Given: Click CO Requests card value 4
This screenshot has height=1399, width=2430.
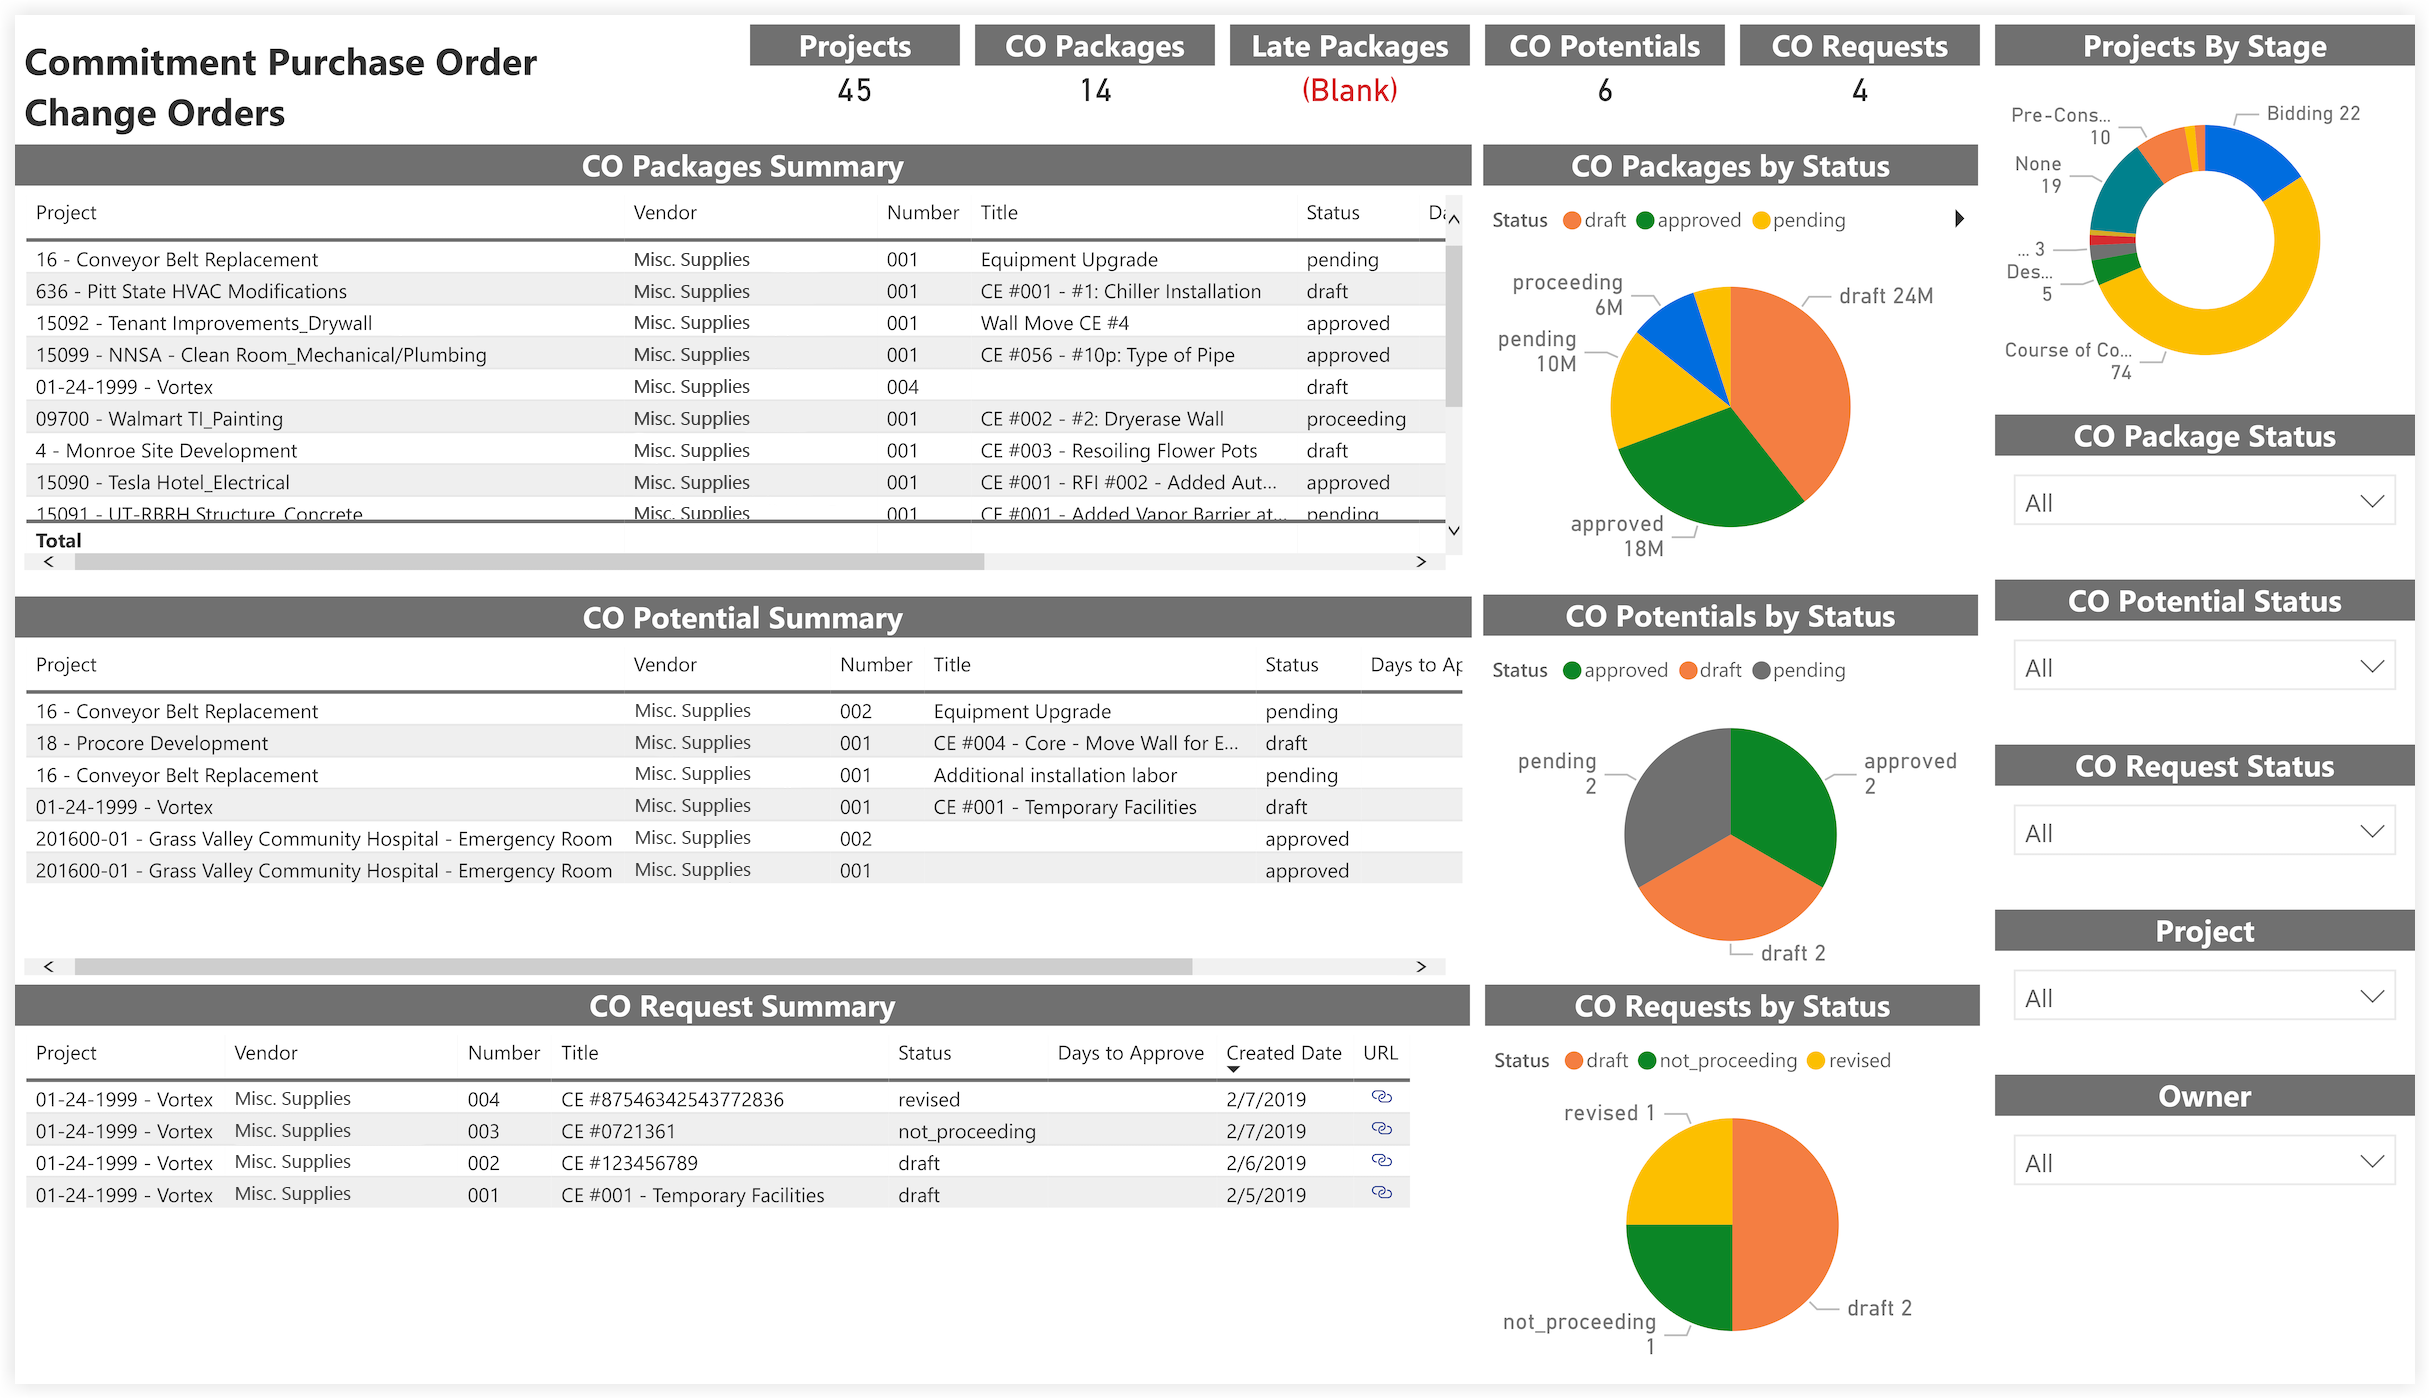Looking at the screenshot, I should pos(1859,91).
